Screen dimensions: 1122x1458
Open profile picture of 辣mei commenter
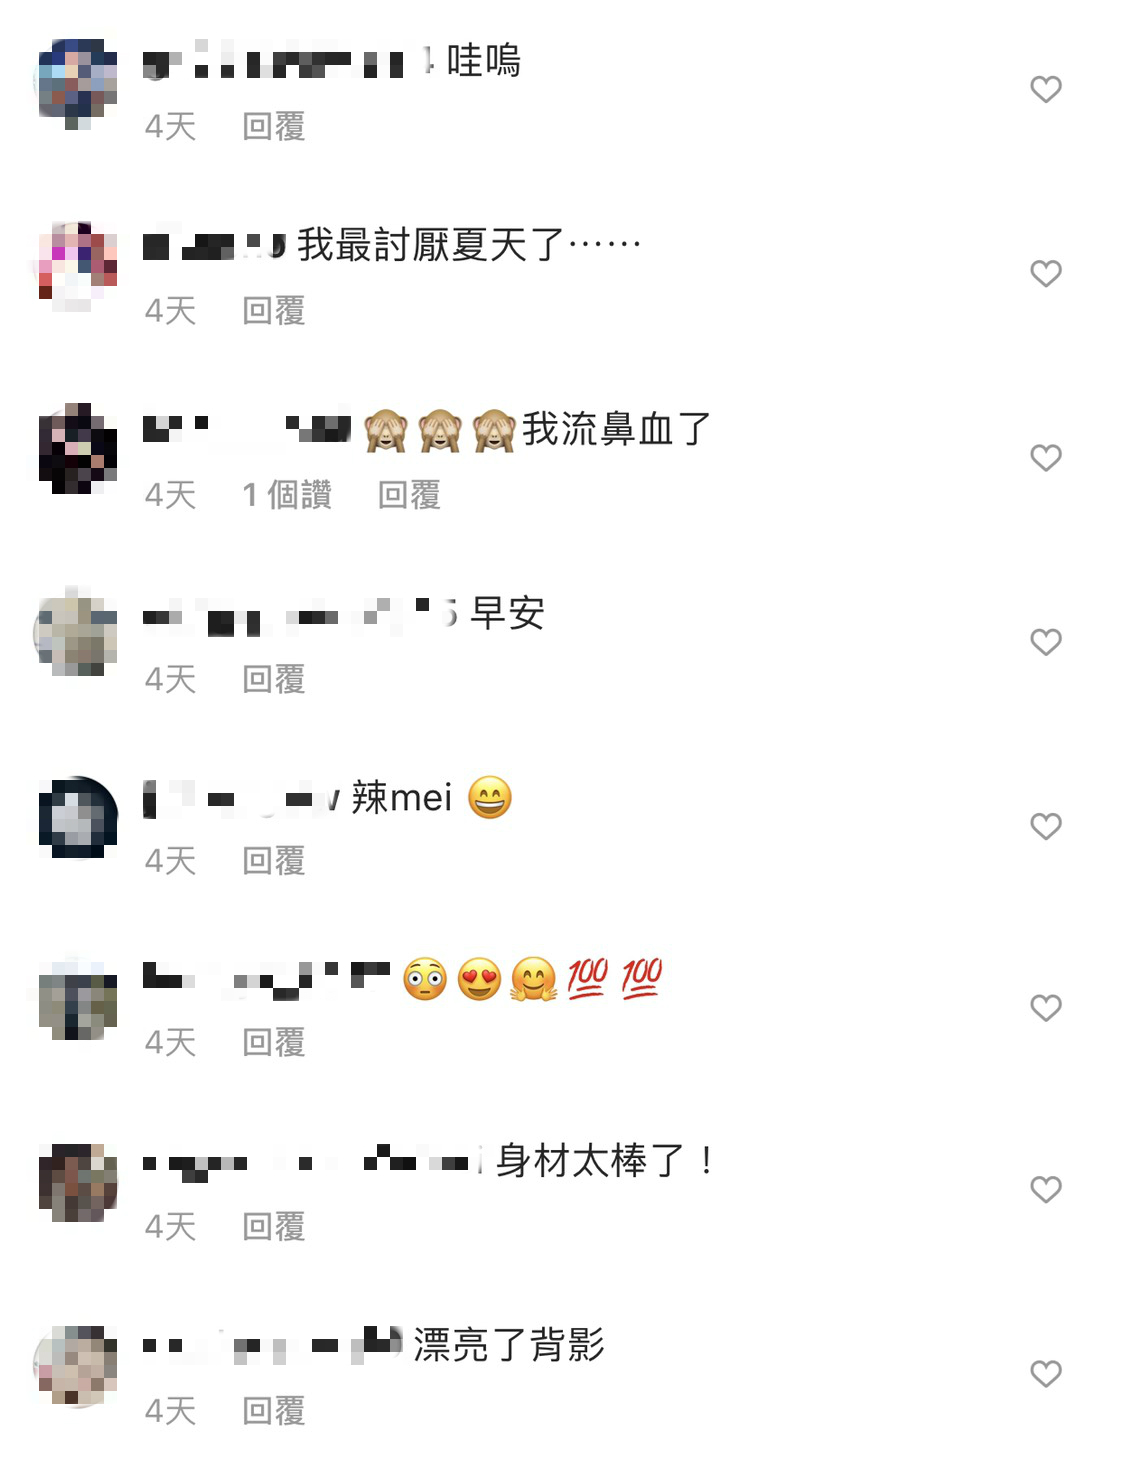[x=77, y=818]
